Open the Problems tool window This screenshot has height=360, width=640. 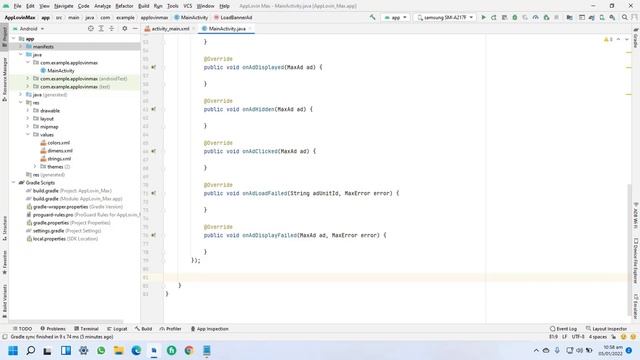pos(53,329)
